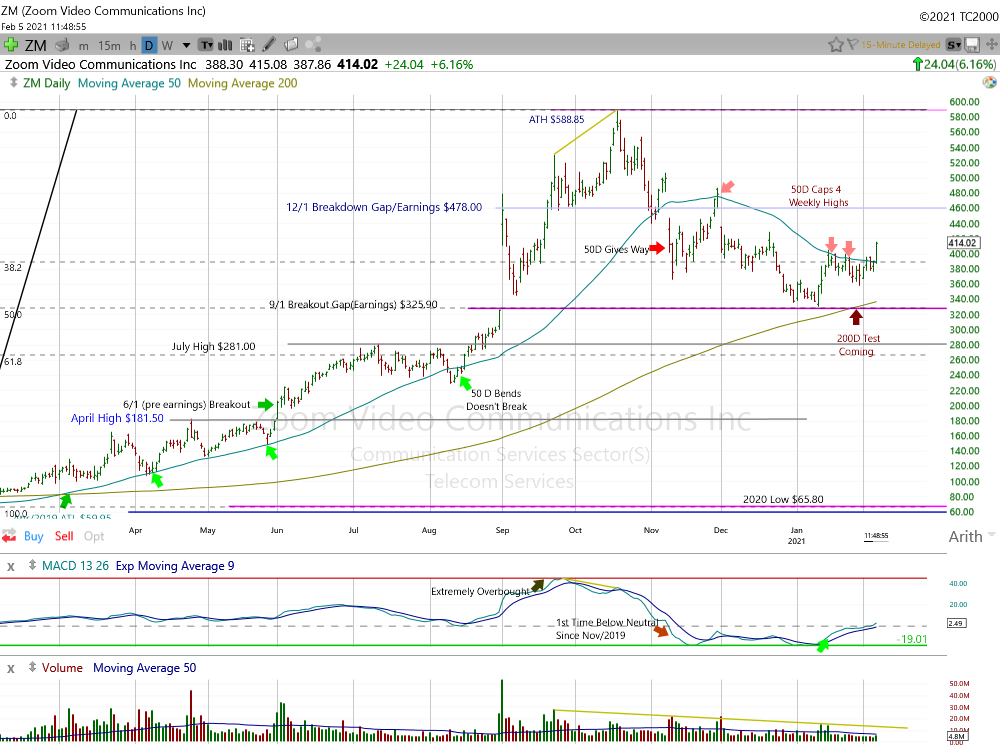The width and height of the screenshot is (1000, 750).
Task: Click the '12/1 Breakdown Gap/Earnings $478.00' annotation
Action: coord(384,207)
